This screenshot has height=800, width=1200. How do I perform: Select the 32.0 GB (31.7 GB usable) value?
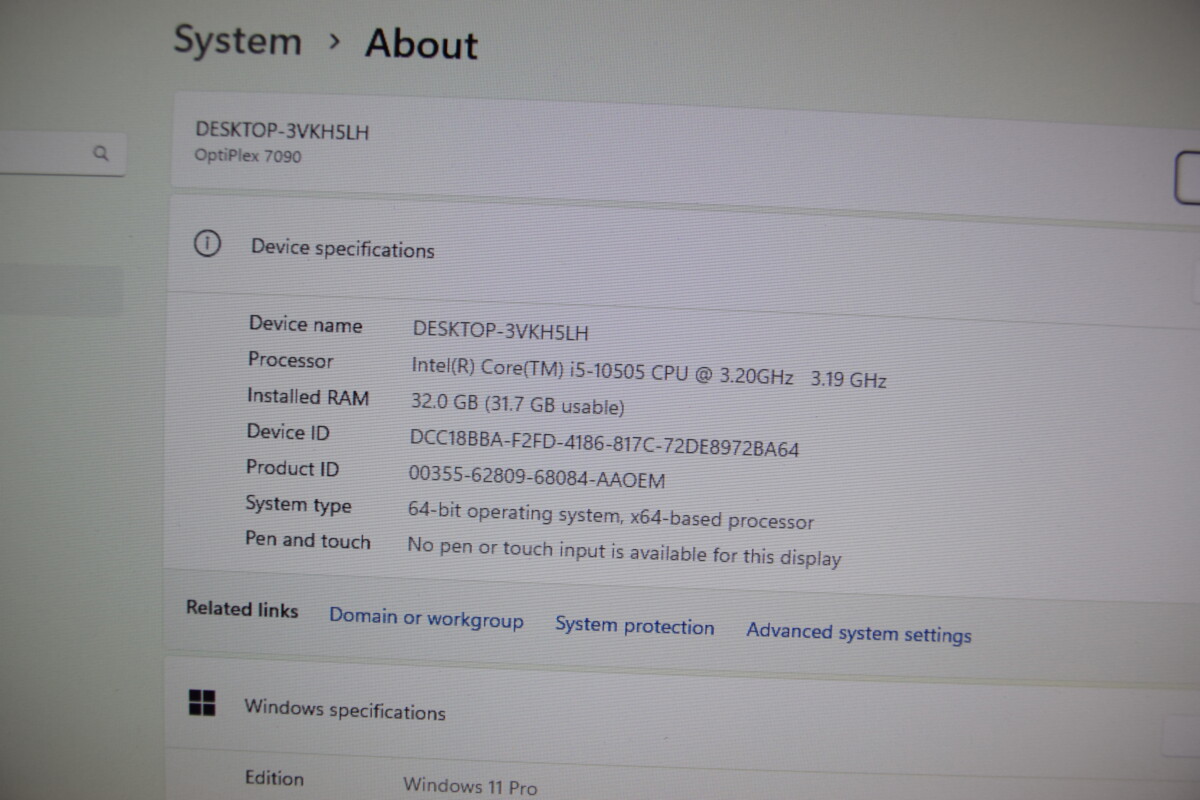tap(517, 404)
